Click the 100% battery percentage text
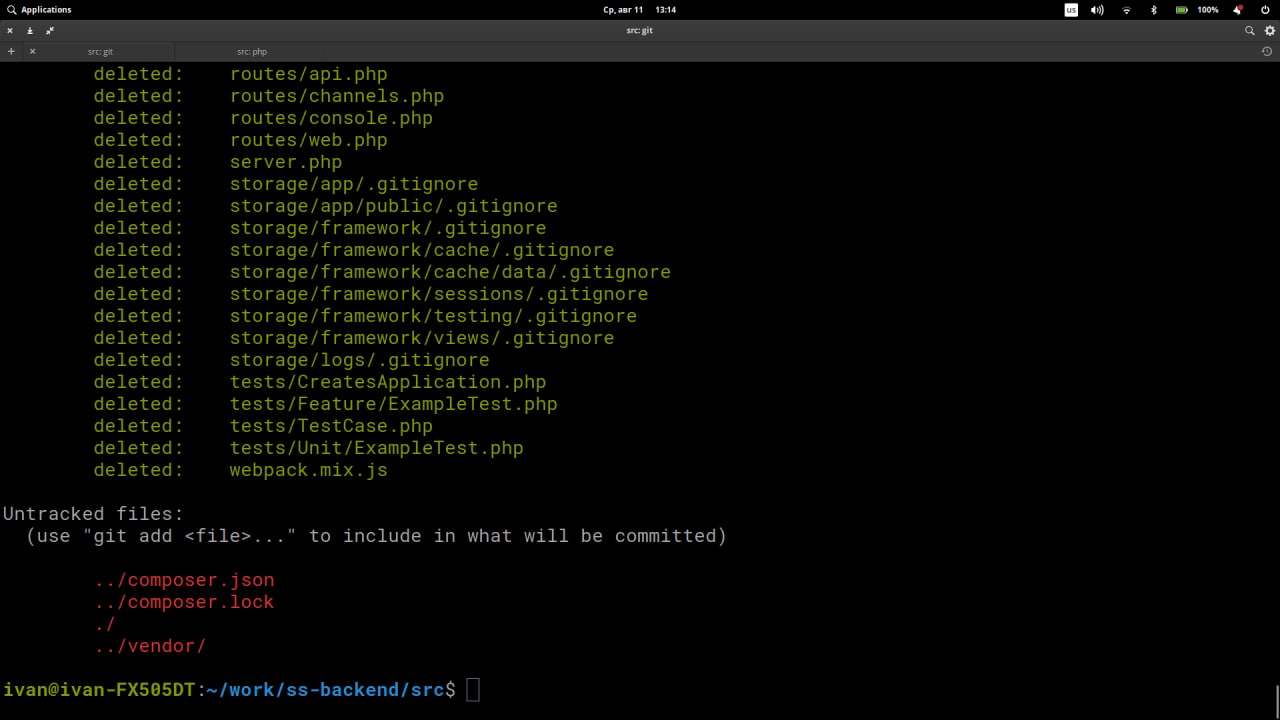Screen dimensions: 1280x720 pyautogui.click(x=1208, y=10)
